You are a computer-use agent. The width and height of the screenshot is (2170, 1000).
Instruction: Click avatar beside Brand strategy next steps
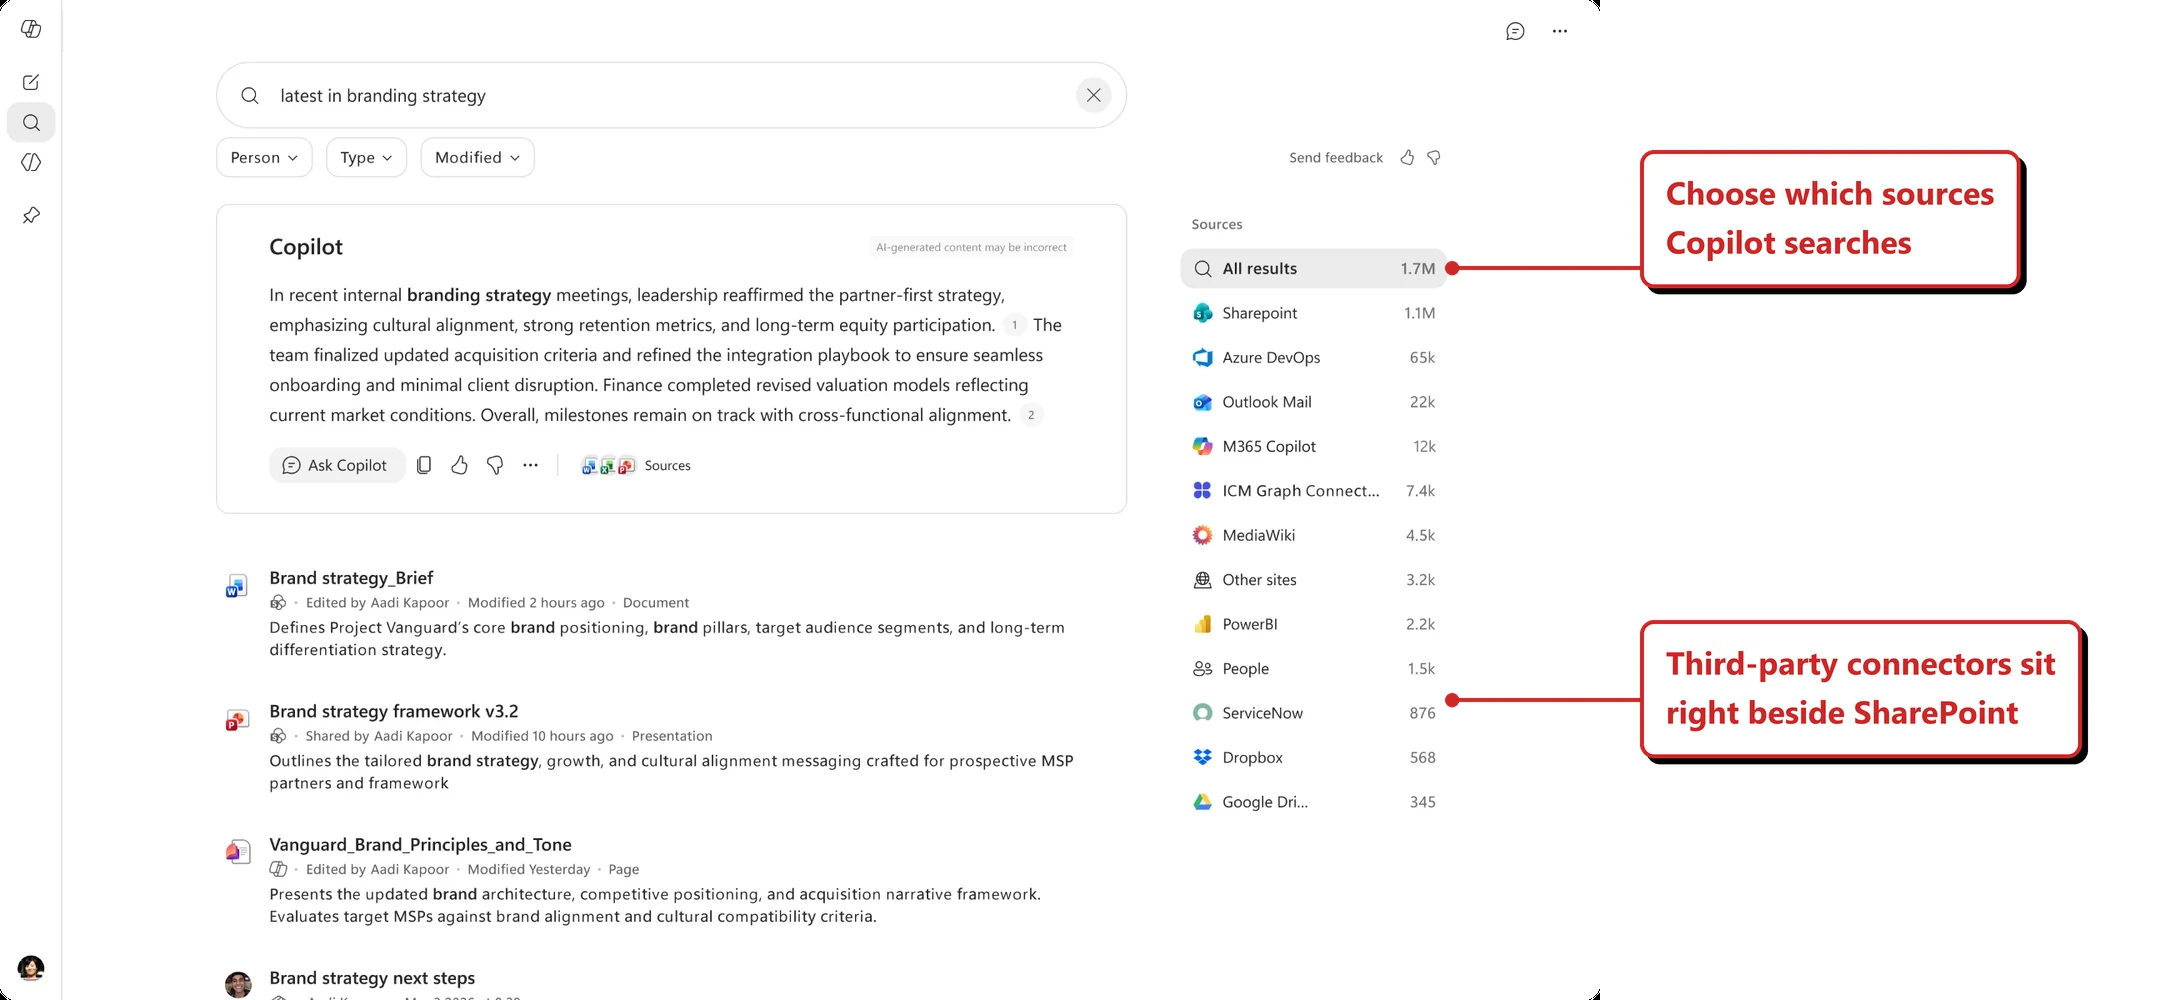coord(238,984)
